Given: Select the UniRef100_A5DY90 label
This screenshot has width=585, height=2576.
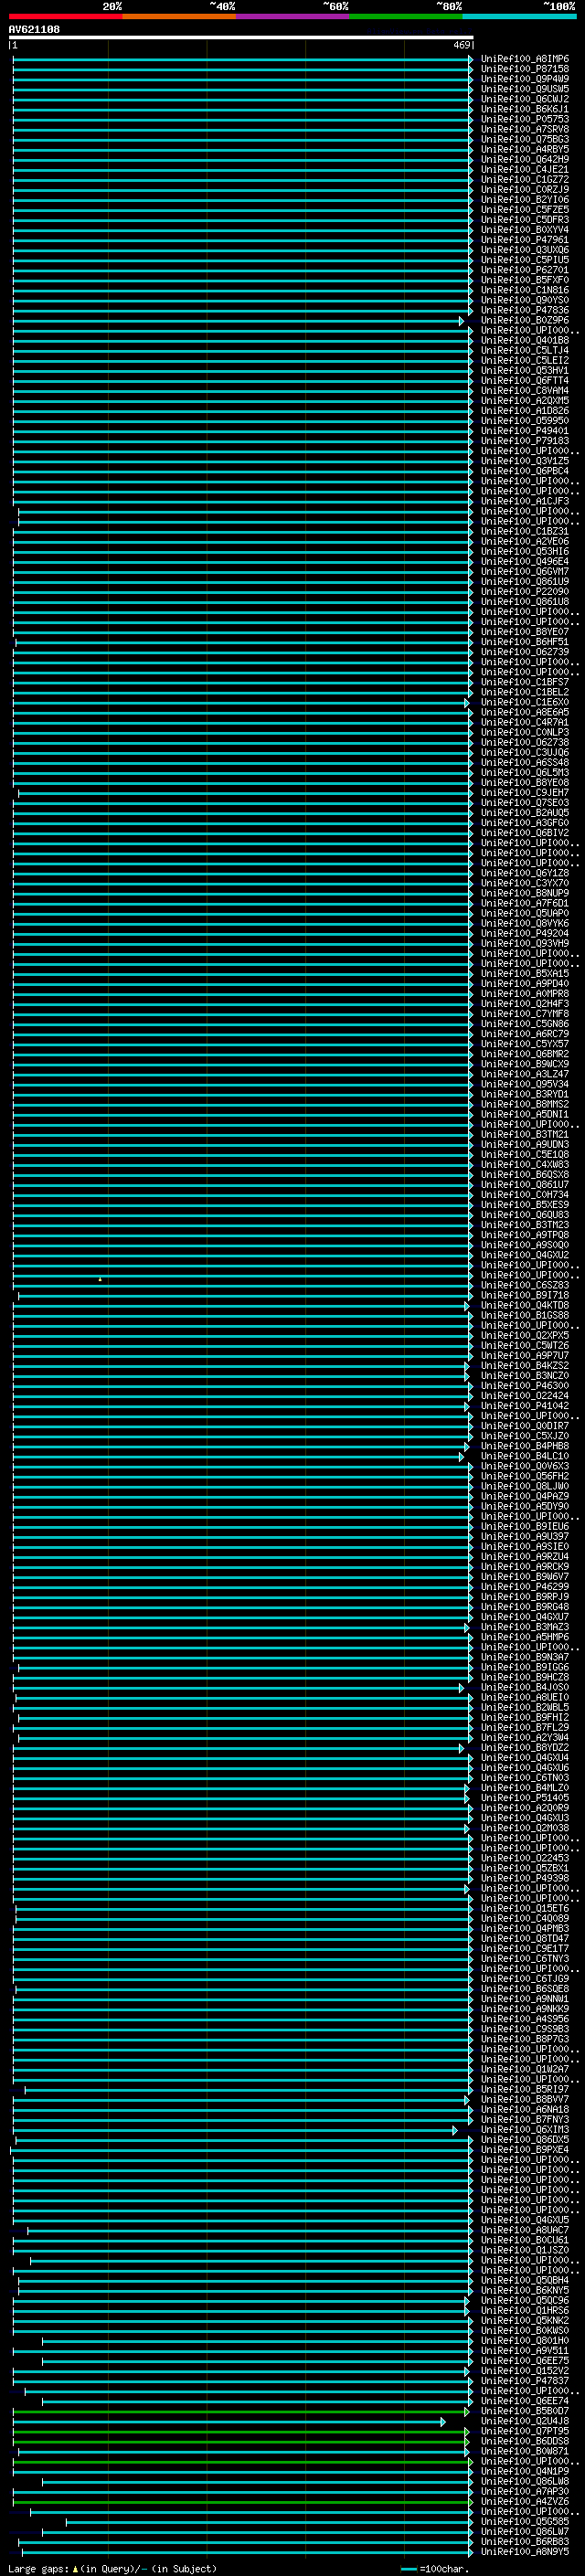Looking at the screenshot, I should pos(525,1506).
